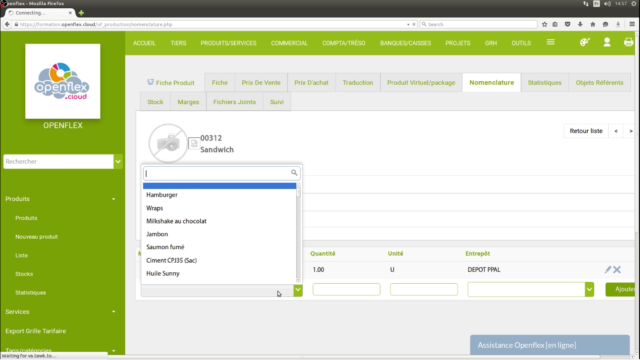Open the Entrepôt warehouse dropdown arrow
Image resolution: width=640 pixels, height=360 pixels.
point(589,289)
